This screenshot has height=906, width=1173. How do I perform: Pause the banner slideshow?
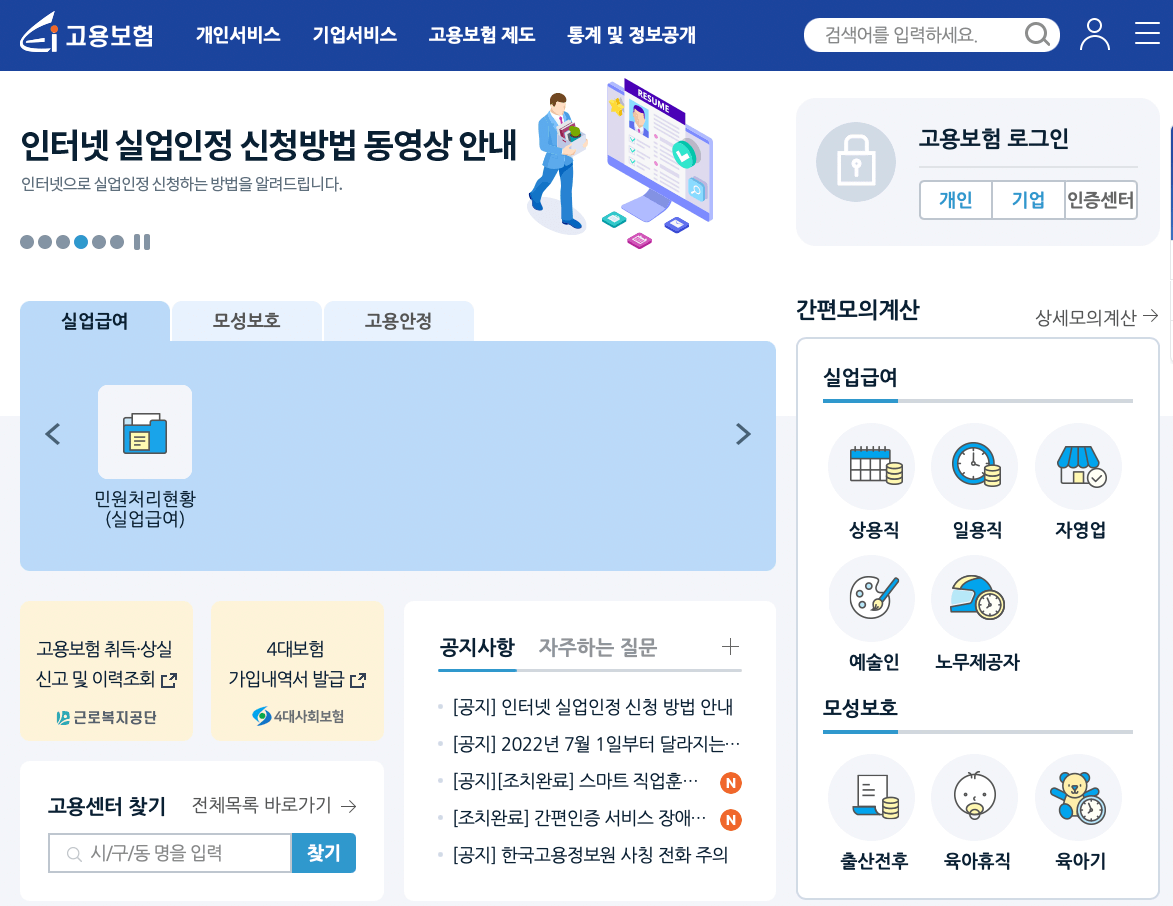pyautogui.click(x=141, y=241)
